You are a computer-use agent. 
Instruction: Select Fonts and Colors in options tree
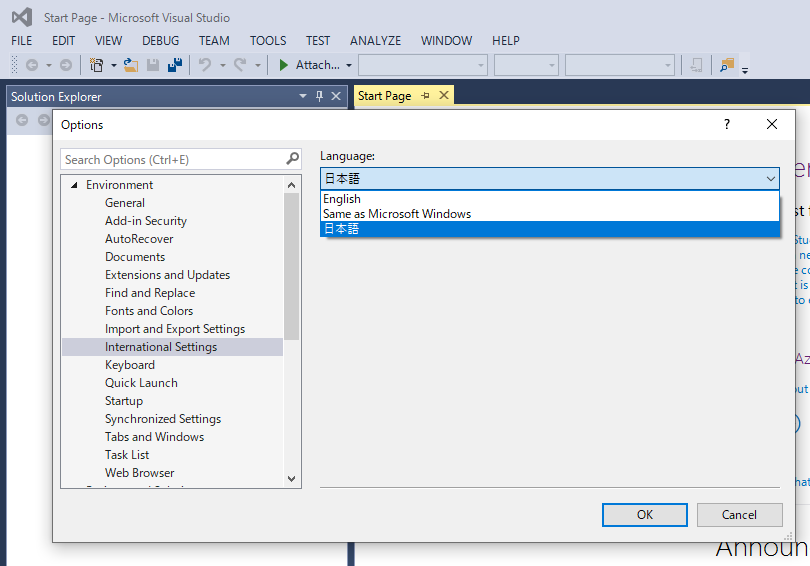[149, 311]
